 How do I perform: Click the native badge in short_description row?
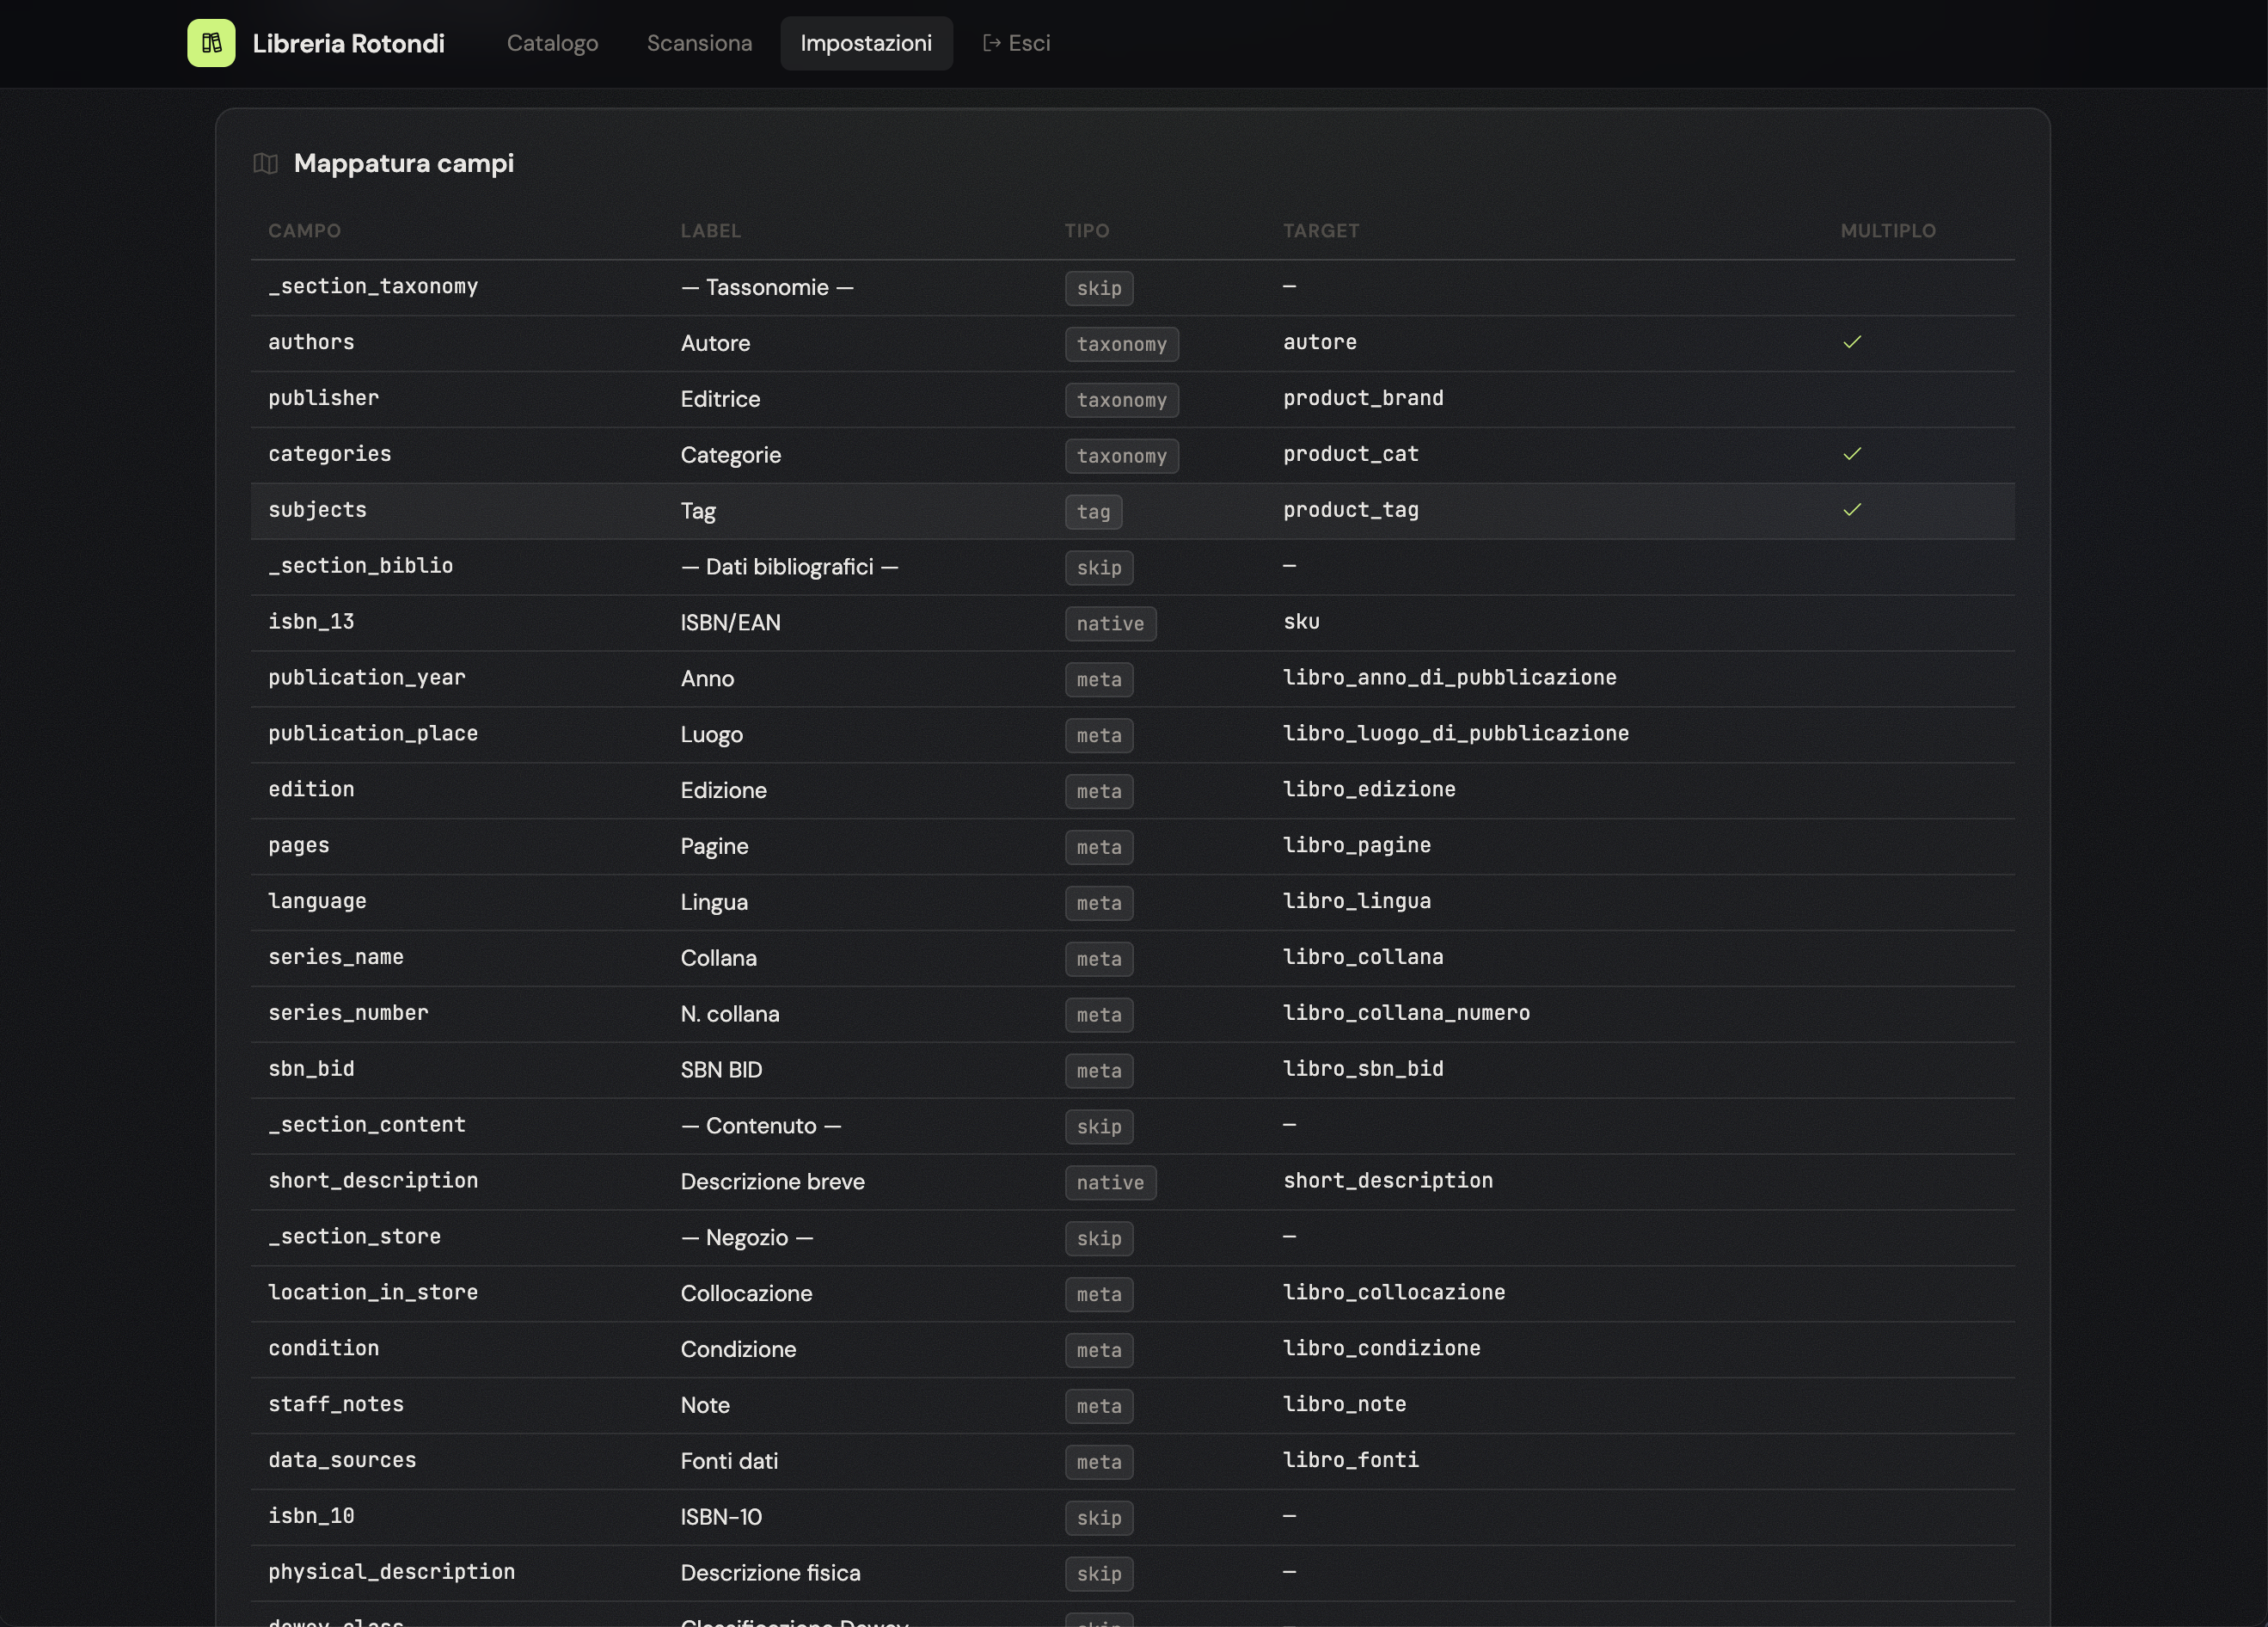(x=1110, y=1183)
